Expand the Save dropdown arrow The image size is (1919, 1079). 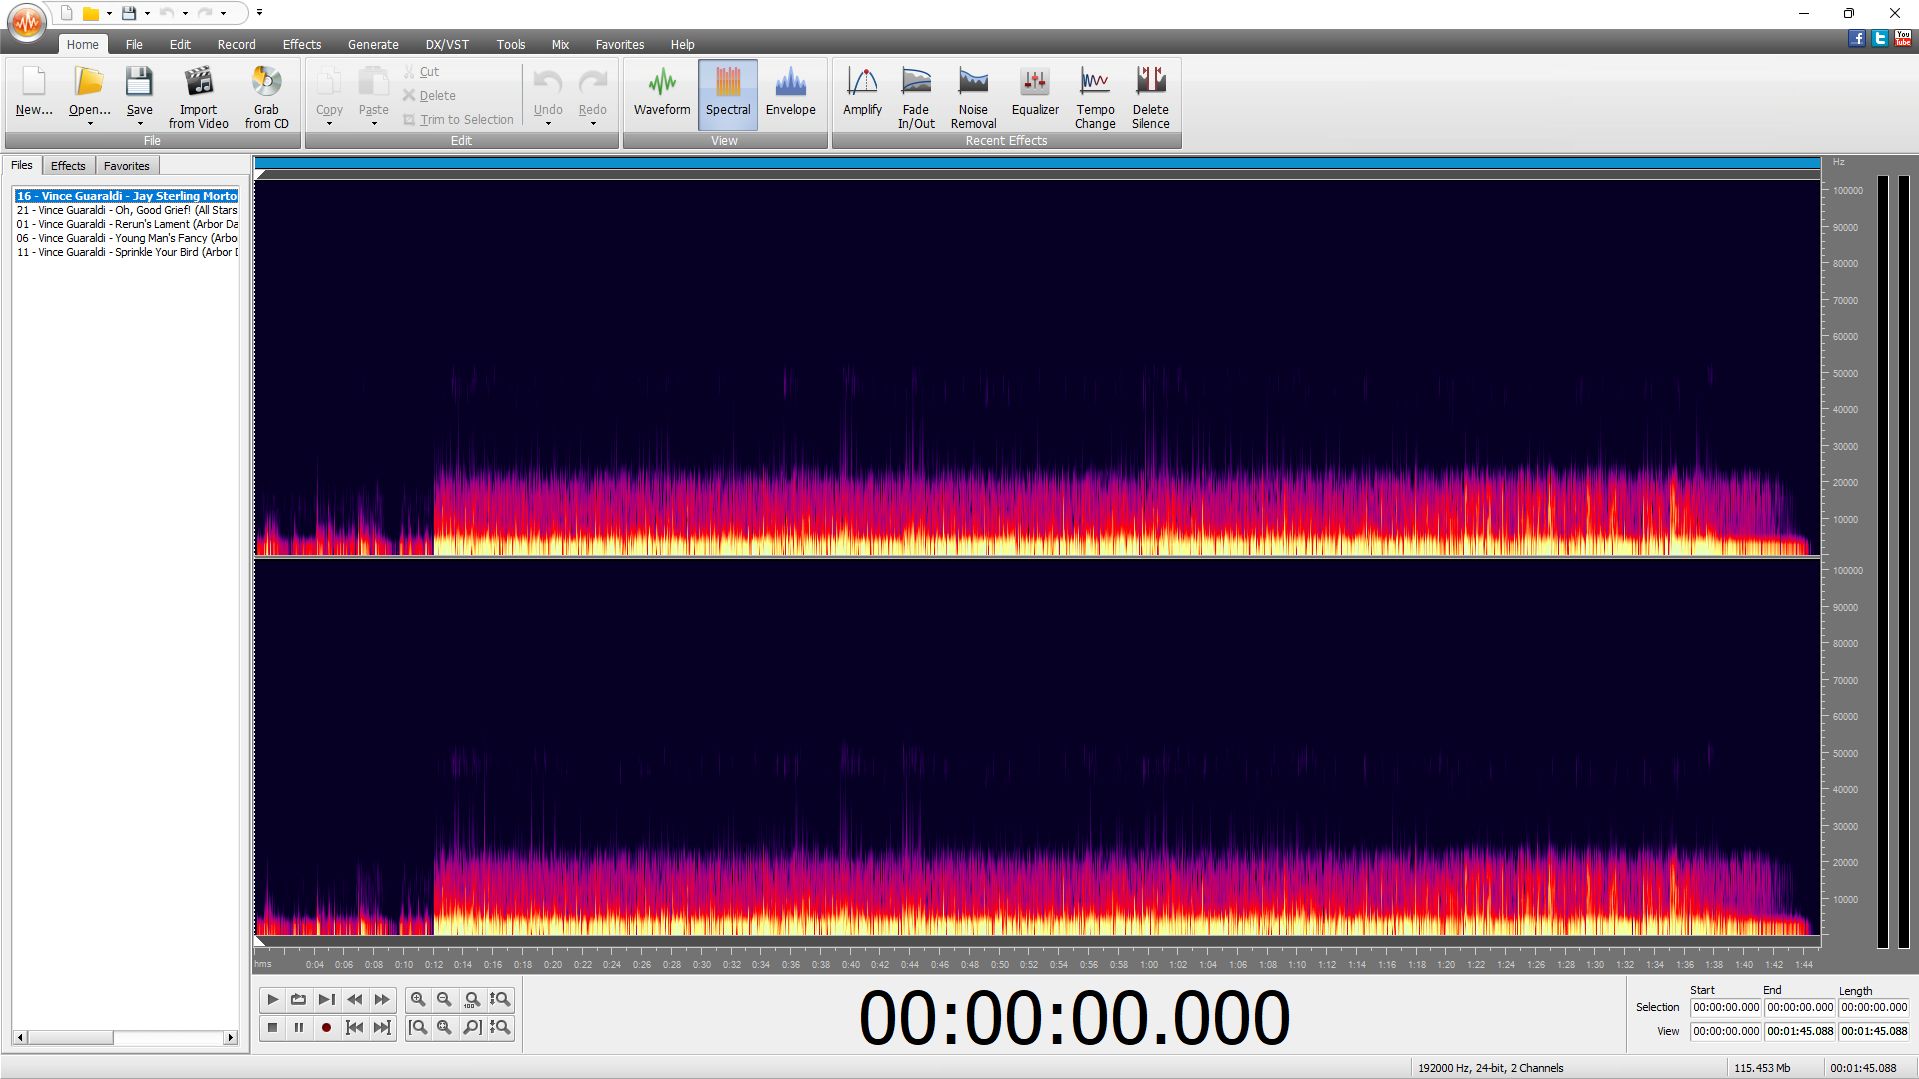140,124
